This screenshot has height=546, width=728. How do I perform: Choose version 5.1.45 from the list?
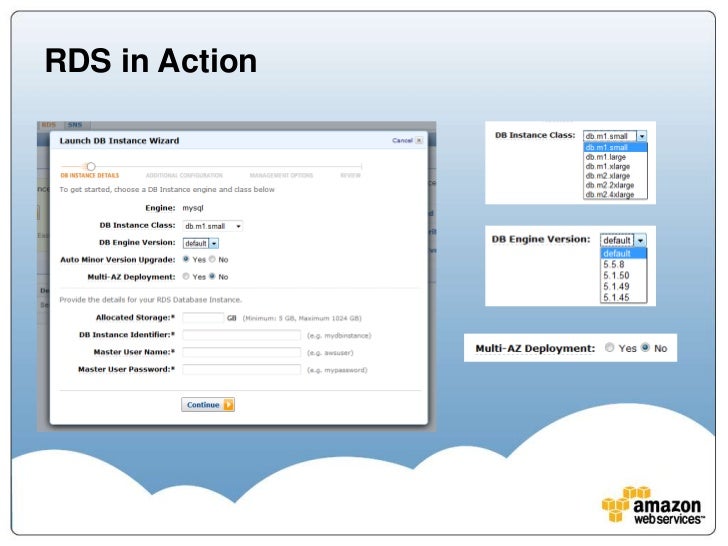point(624,297)
